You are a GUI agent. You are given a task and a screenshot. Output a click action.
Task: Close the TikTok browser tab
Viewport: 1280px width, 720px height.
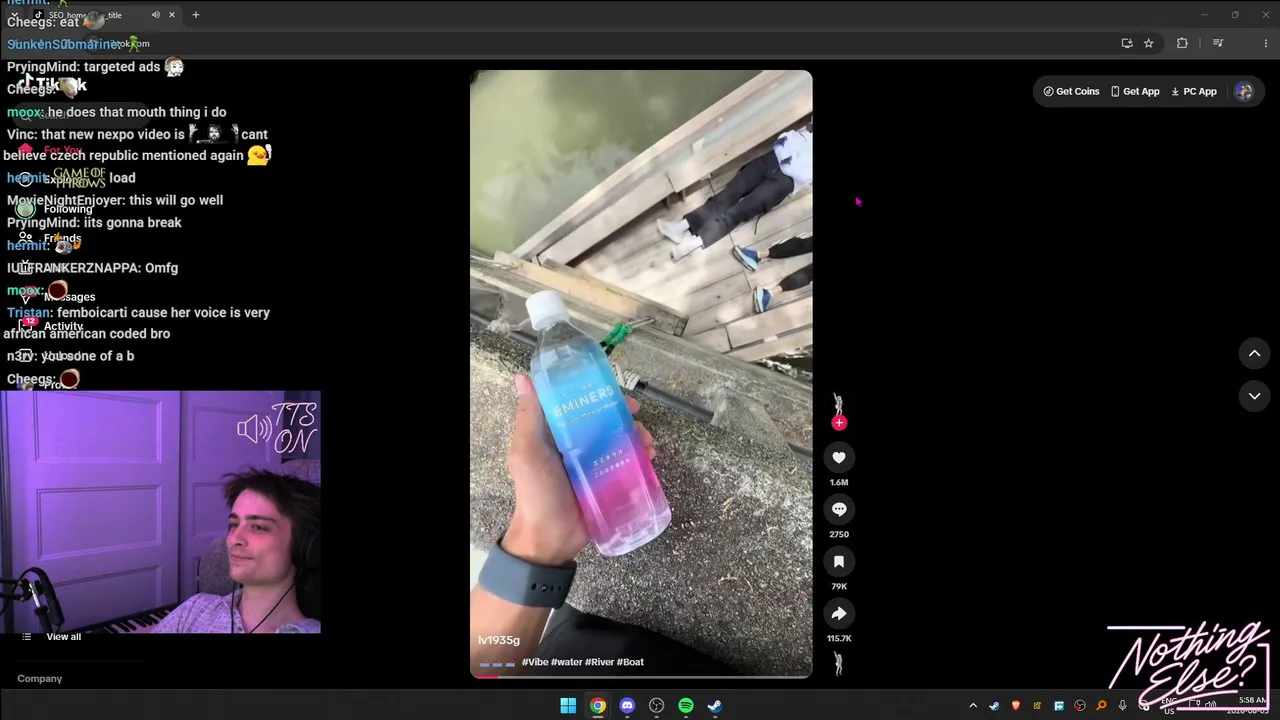(172, 15)
